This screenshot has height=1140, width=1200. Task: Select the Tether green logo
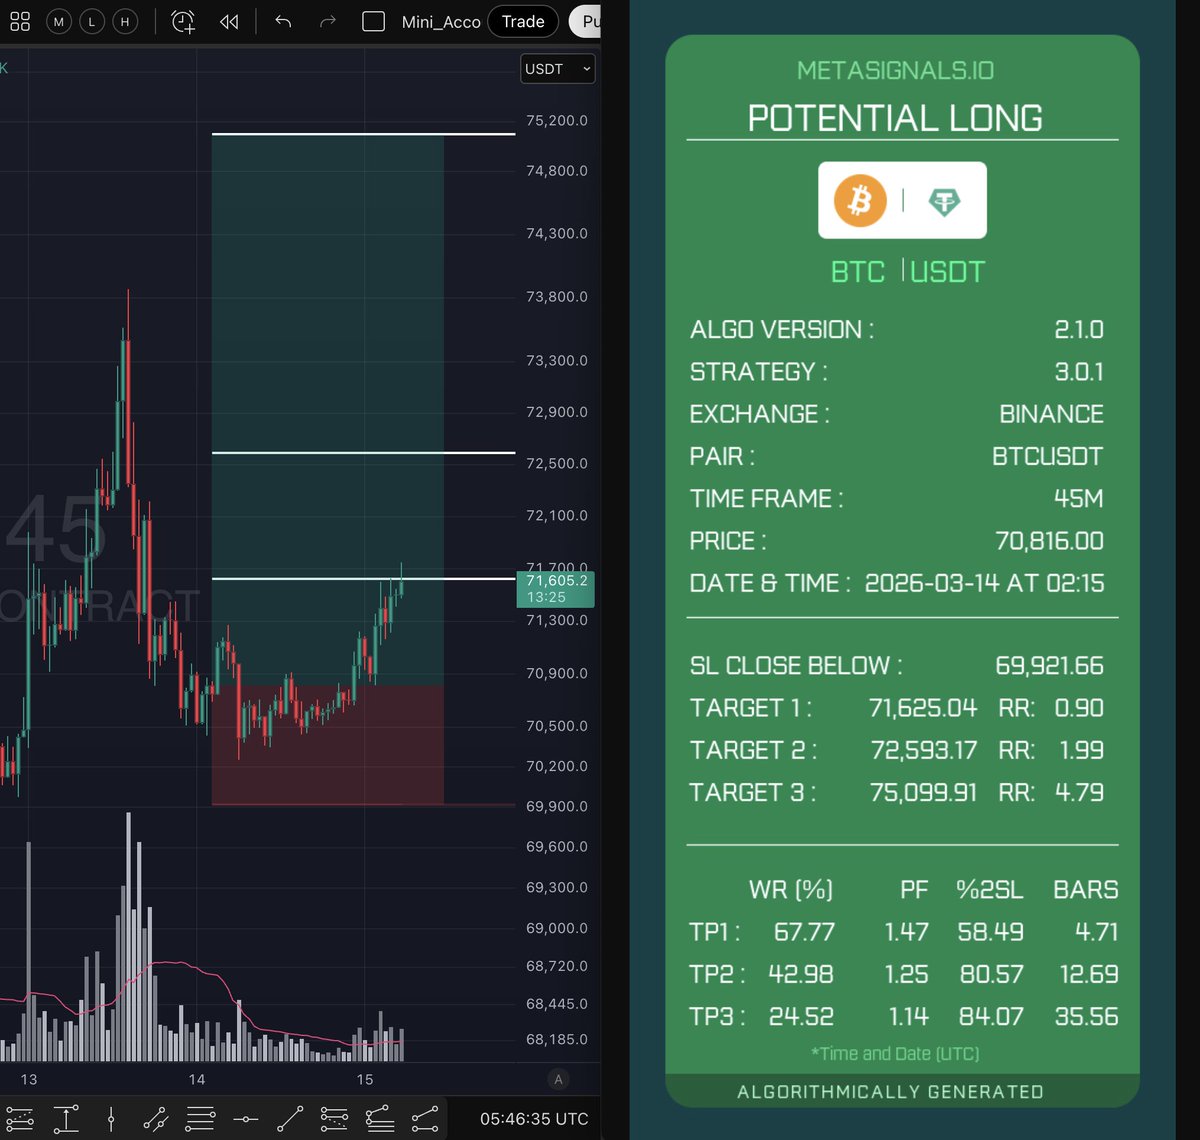pos(944,201)
